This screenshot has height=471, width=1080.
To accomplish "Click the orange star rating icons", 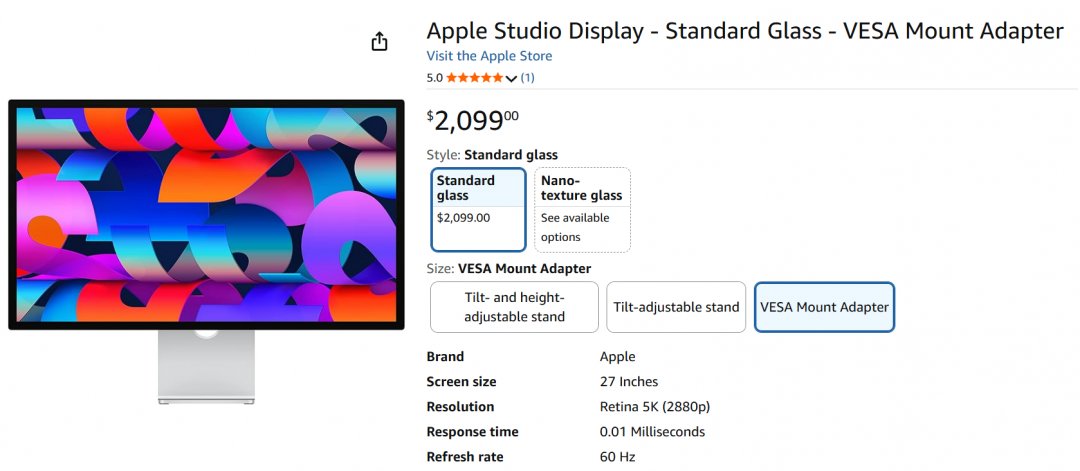I will [x=475, y=78].
